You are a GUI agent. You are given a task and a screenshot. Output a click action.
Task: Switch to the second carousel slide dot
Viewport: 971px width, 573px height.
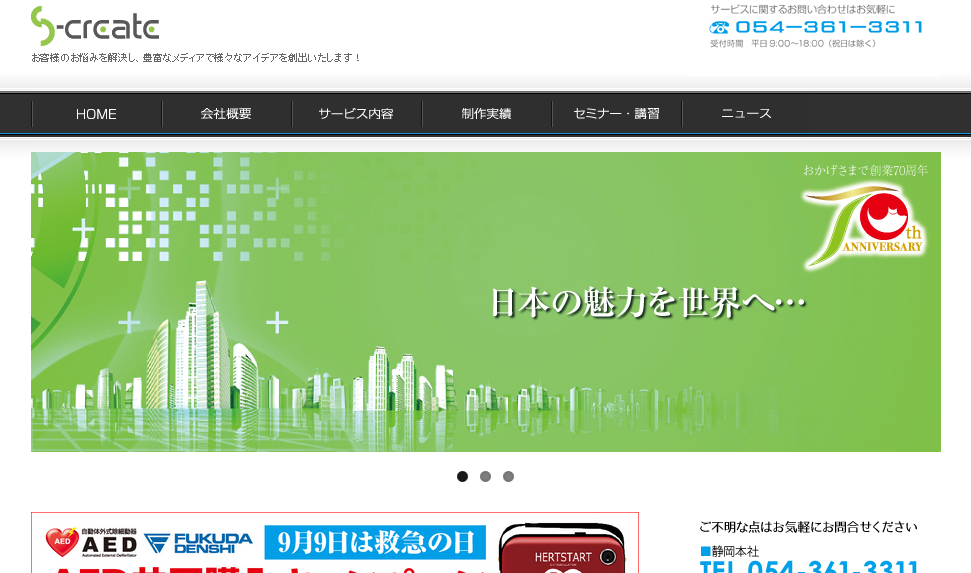point(485,477)
